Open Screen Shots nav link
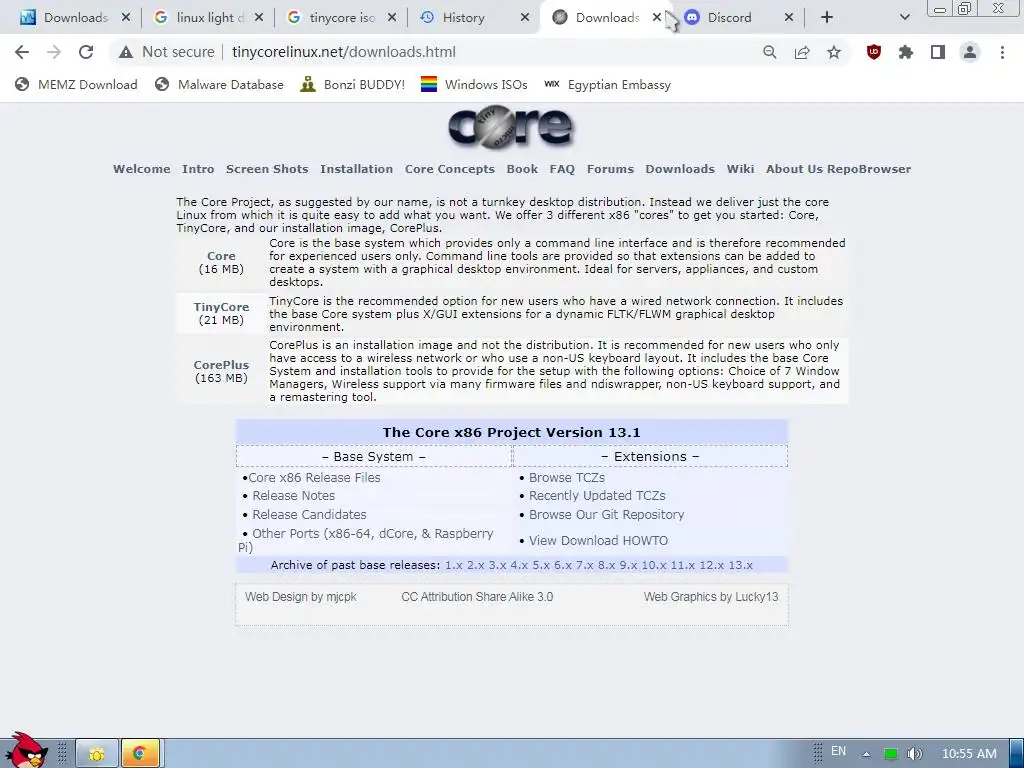 click(267, 168)
